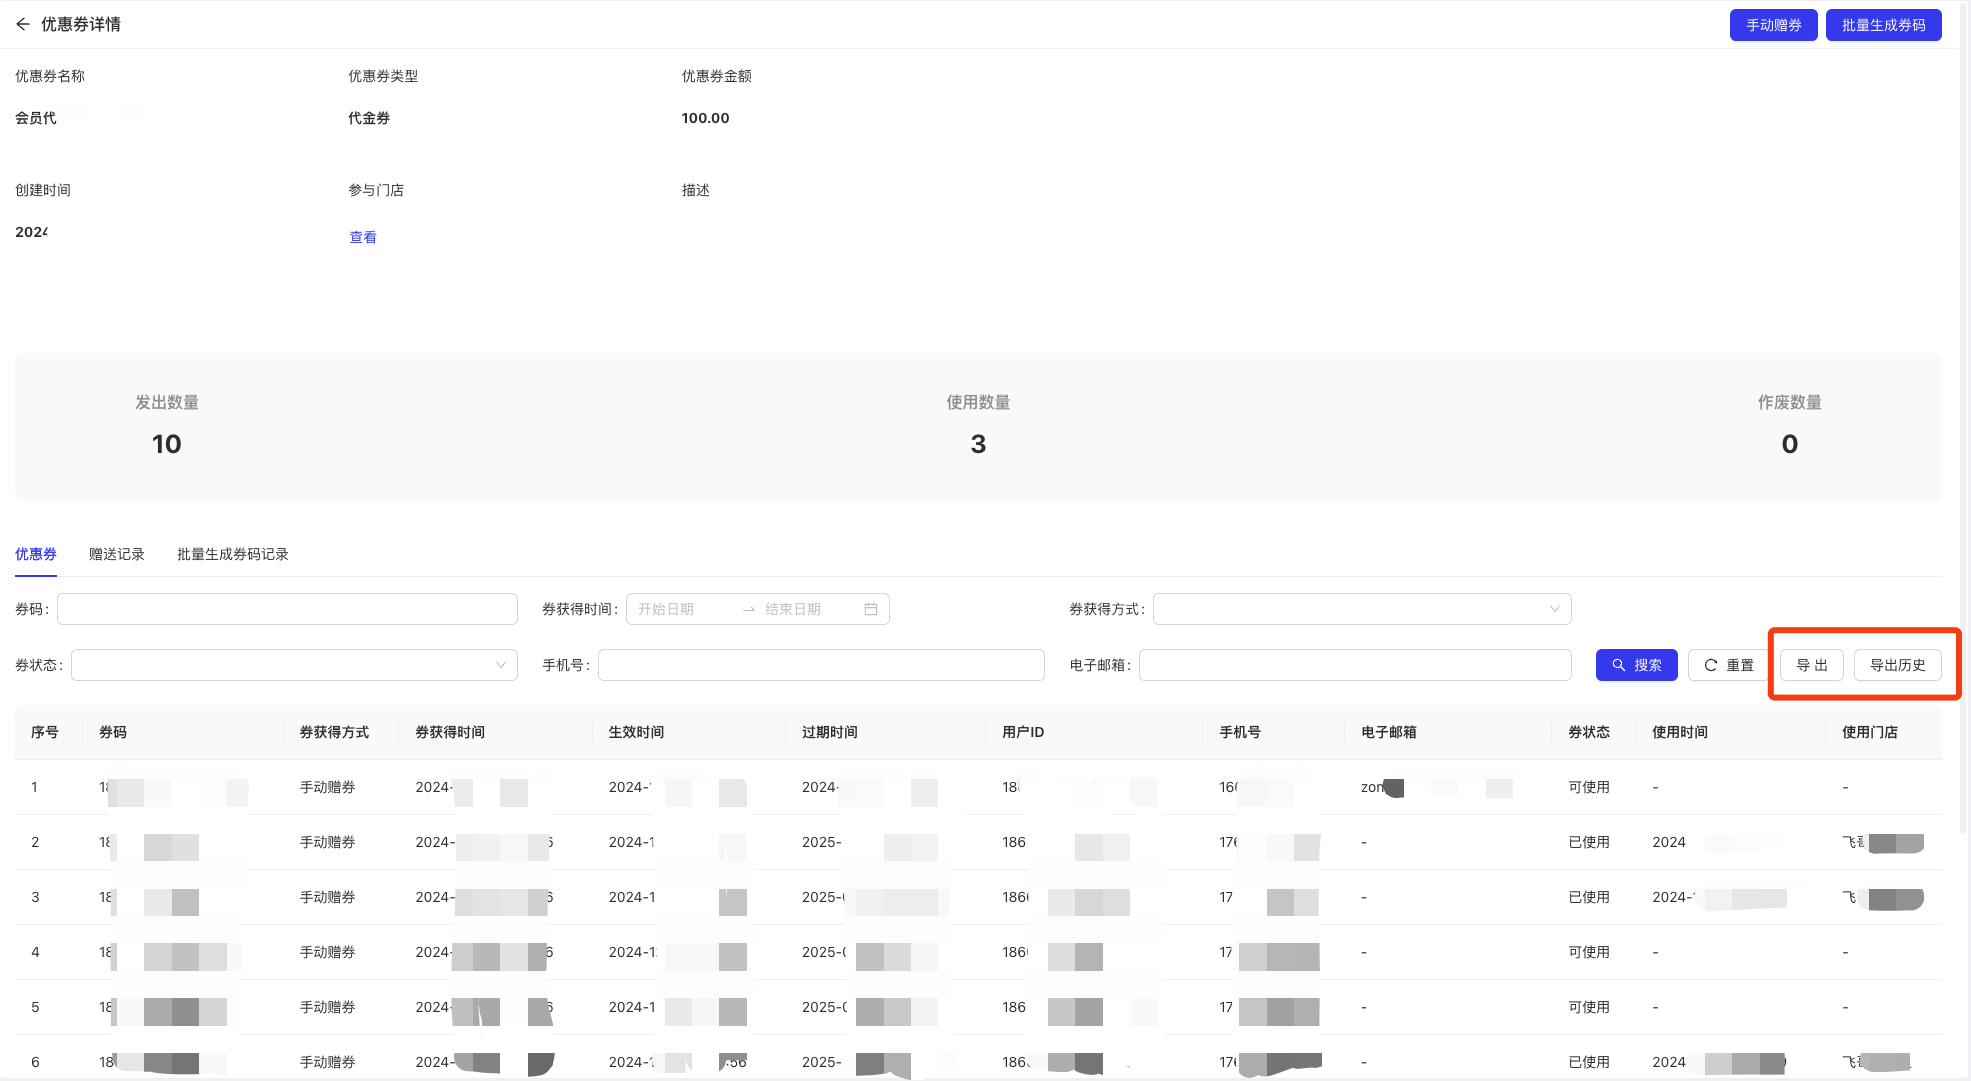Click 已使用 status in row 3
Image resolution: width=1971 pixels, height=1081 pixels.
1588,897
